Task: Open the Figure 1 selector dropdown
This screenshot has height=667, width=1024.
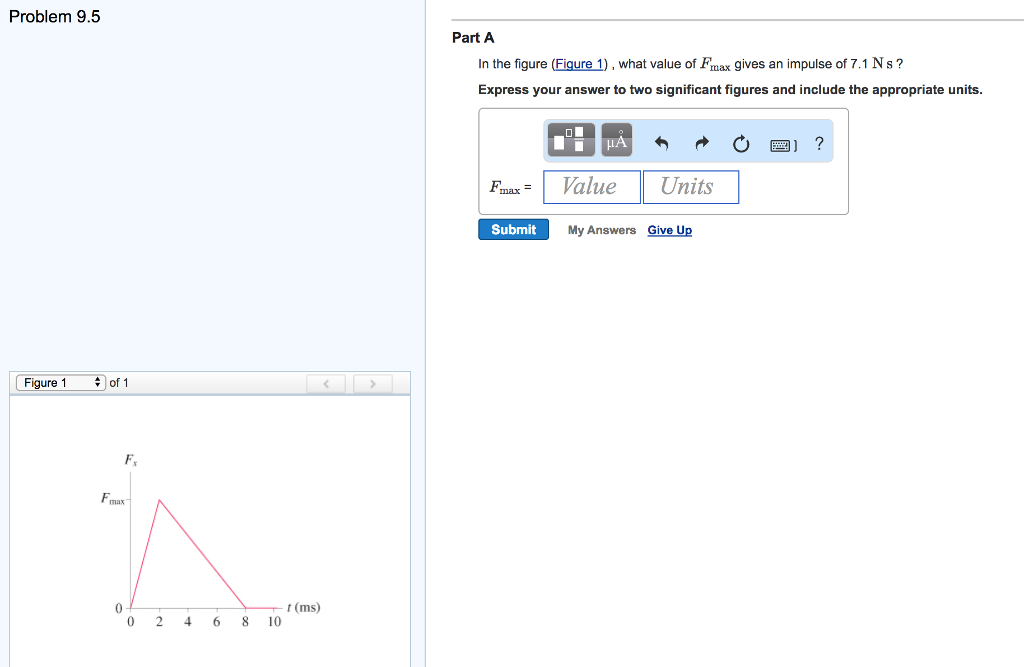Action: tap(59, 382)
